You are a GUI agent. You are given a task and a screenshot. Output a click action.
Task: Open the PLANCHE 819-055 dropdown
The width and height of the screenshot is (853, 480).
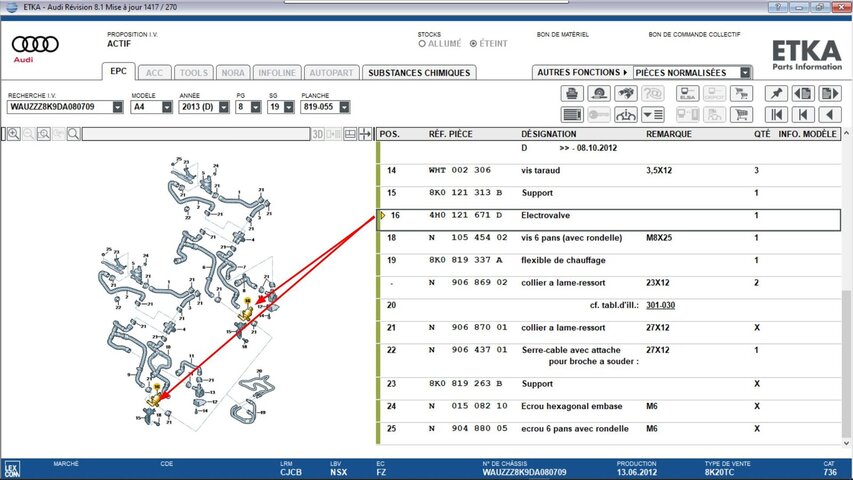pos(344,107)
